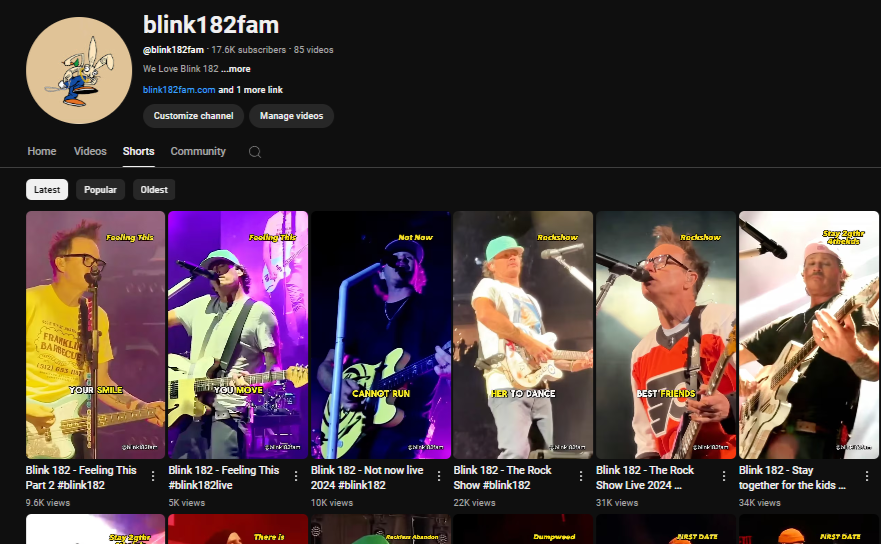Image resolution: width=881 pixels, height=544 pixels.
Task: Click the Customize channel button
Action: pyautogui.click(x=193, y=116)
